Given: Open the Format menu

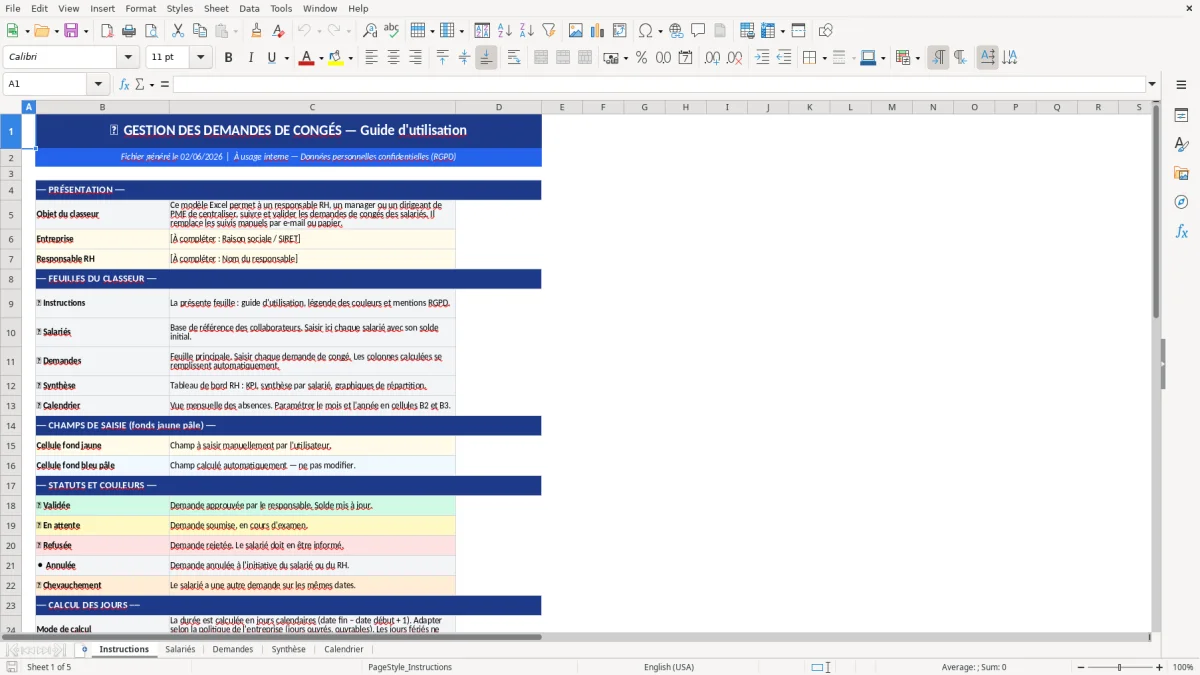Looking at the screenshot, I should pyautogui.click(x=140, y=8).
